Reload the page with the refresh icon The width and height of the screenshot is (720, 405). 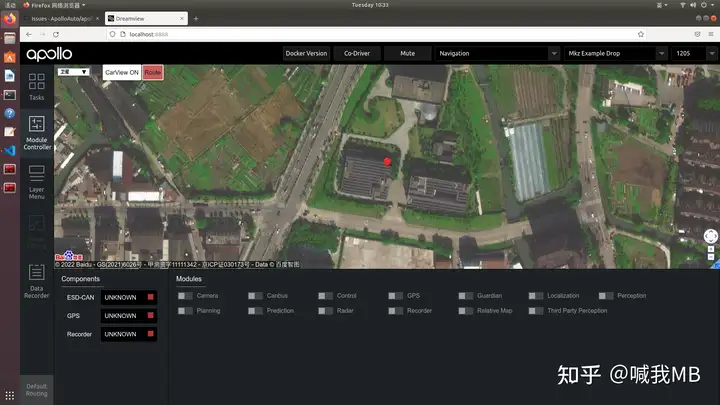56,34
